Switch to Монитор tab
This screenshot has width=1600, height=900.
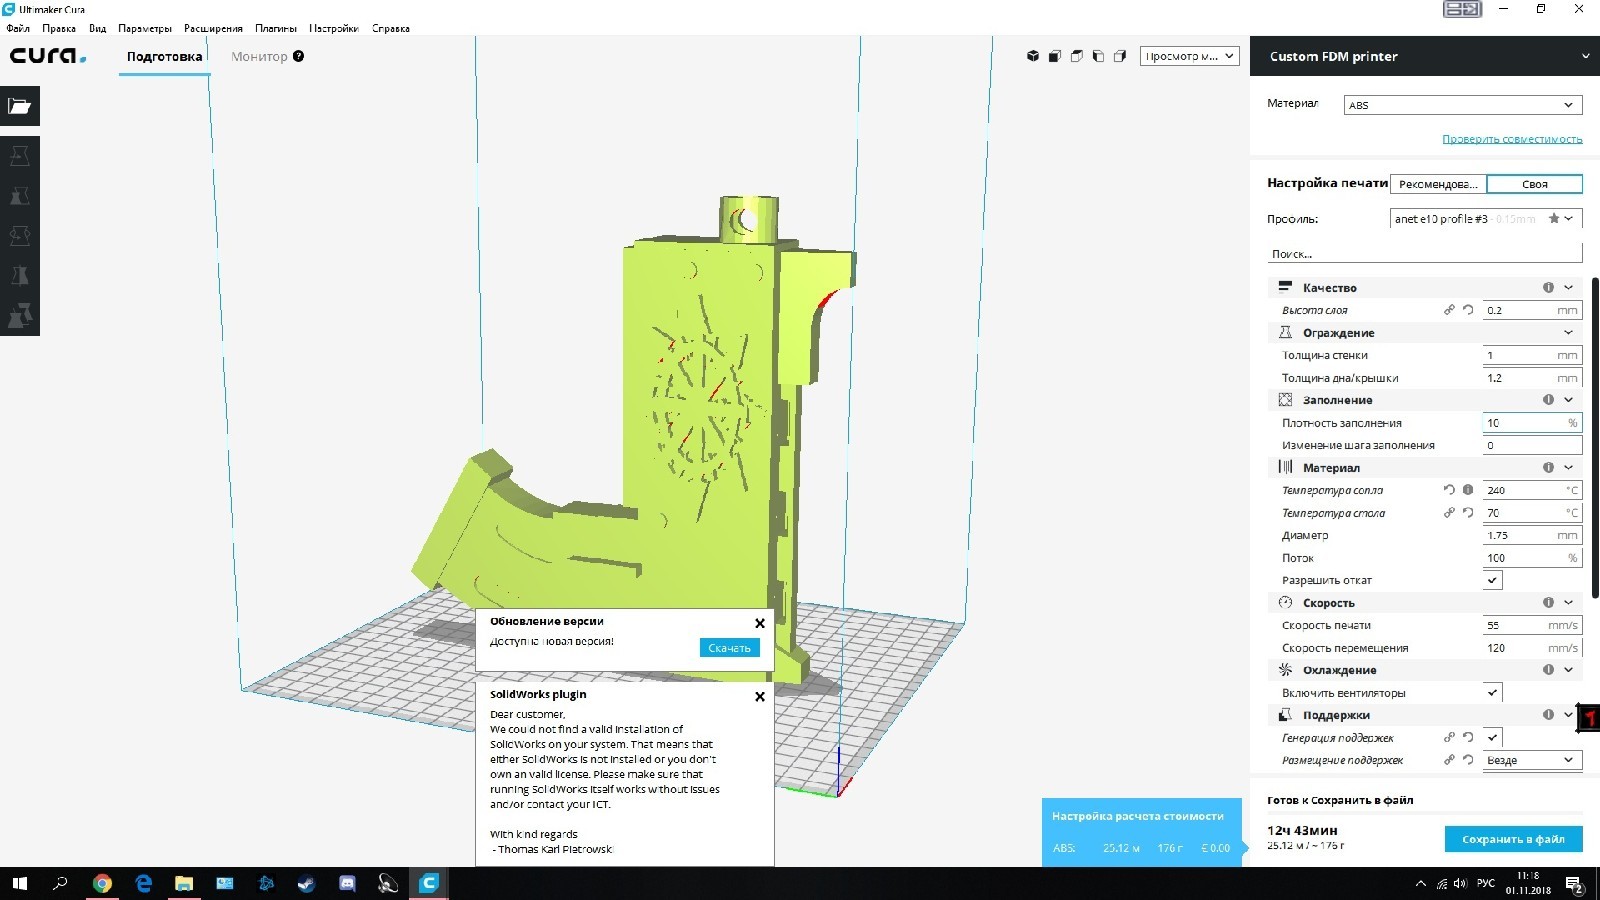(259, 56)
